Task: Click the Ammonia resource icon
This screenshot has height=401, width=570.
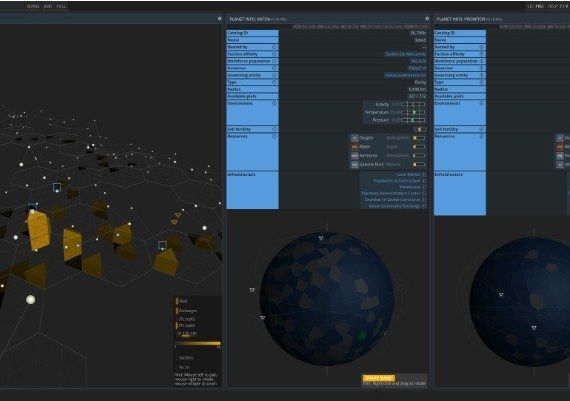Action: (x=354, y=156)
